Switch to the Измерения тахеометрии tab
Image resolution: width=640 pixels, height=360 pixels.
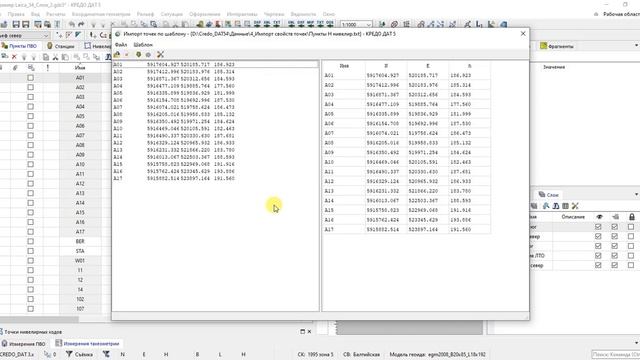click(x=87, y=344)
